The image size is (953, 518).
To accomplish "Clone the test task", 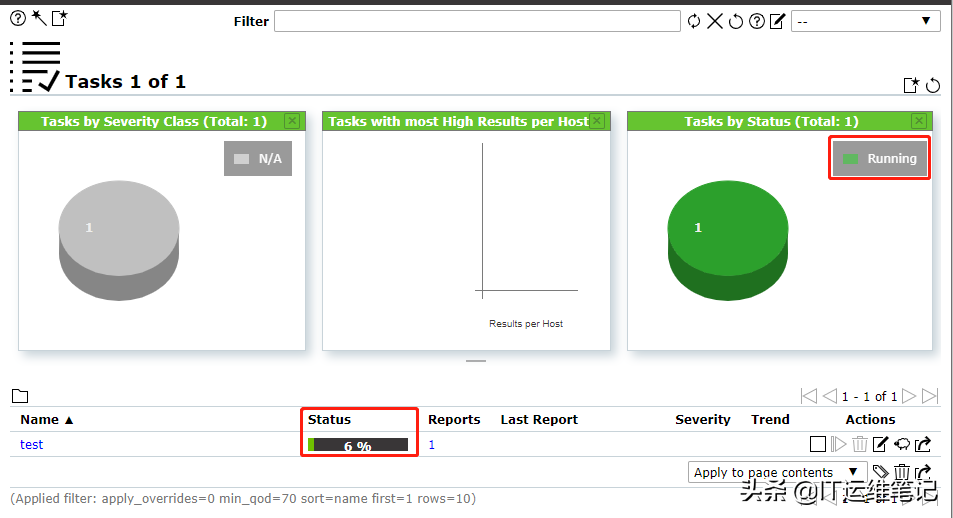I will click(901, 445).
